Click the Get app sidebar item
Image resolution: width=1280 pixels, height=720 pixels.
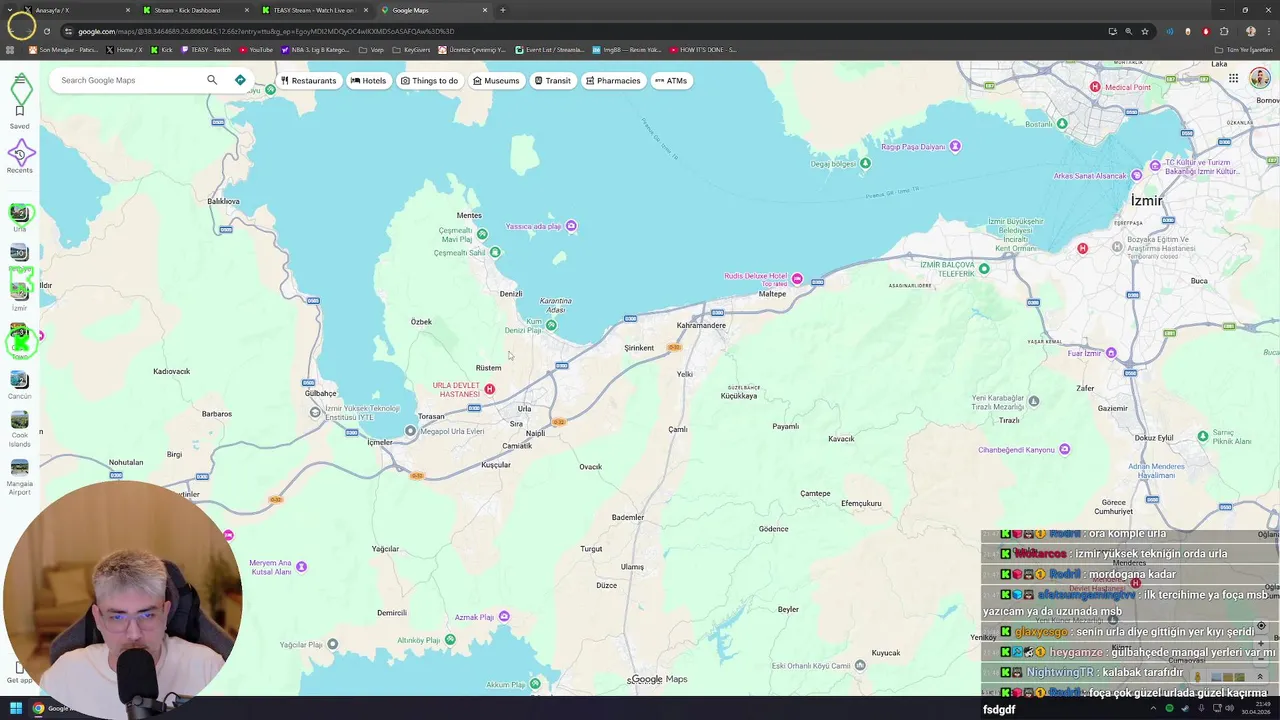tap(19, 672)
